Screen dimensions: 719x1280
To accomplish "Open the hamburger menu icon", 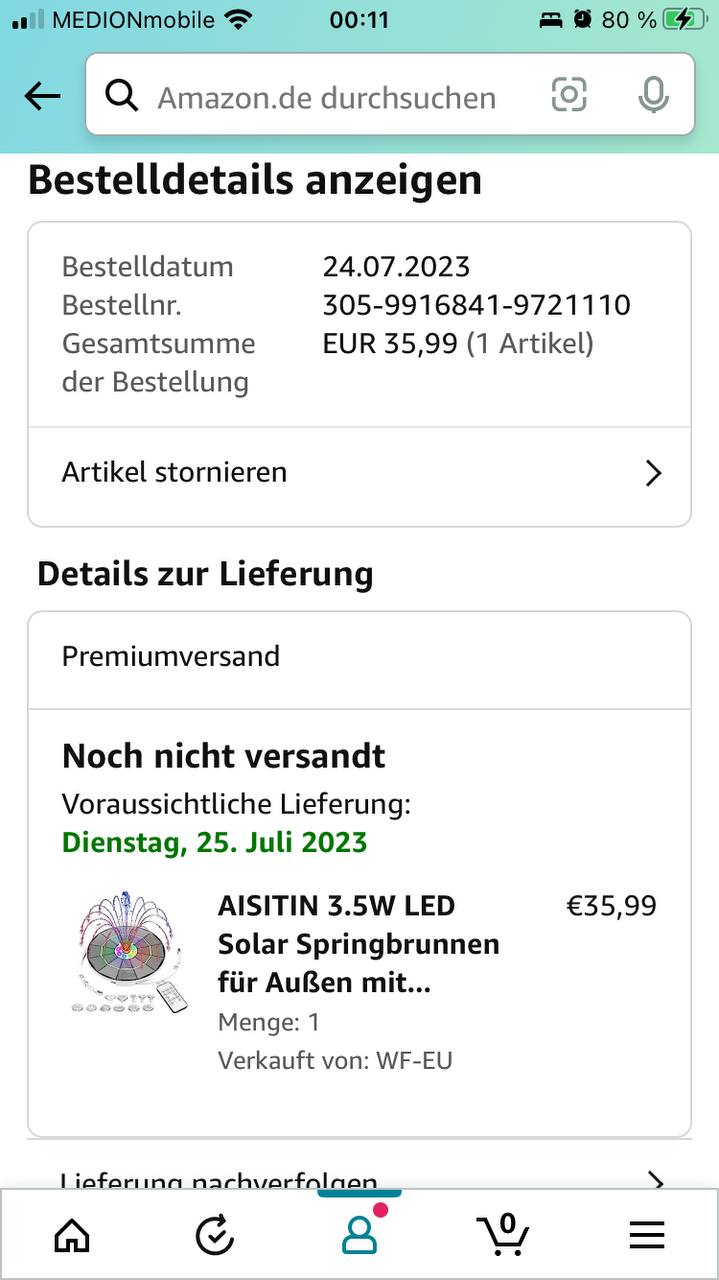I will tap(647, 1236).
